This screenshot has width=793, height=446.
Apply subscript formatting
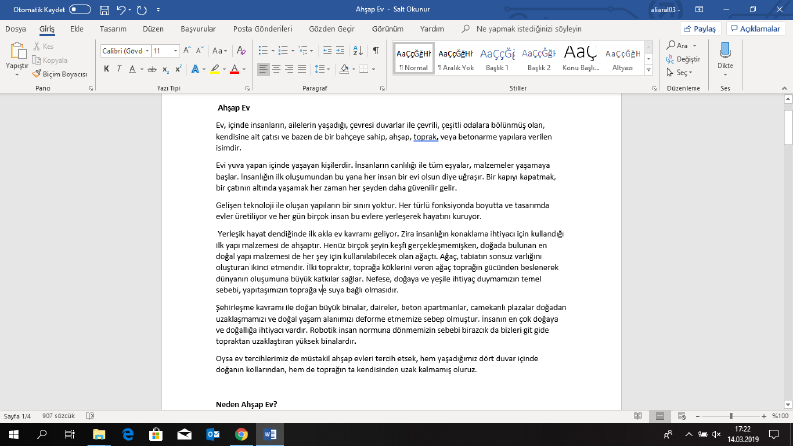[x=165, y=69]
